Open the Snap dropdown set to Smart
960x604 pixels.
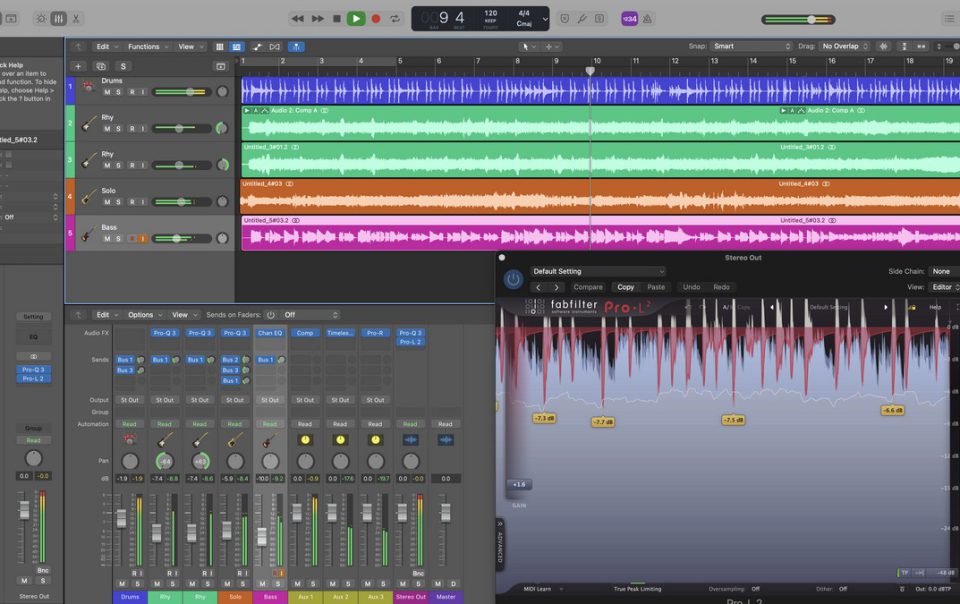[750, 46]
